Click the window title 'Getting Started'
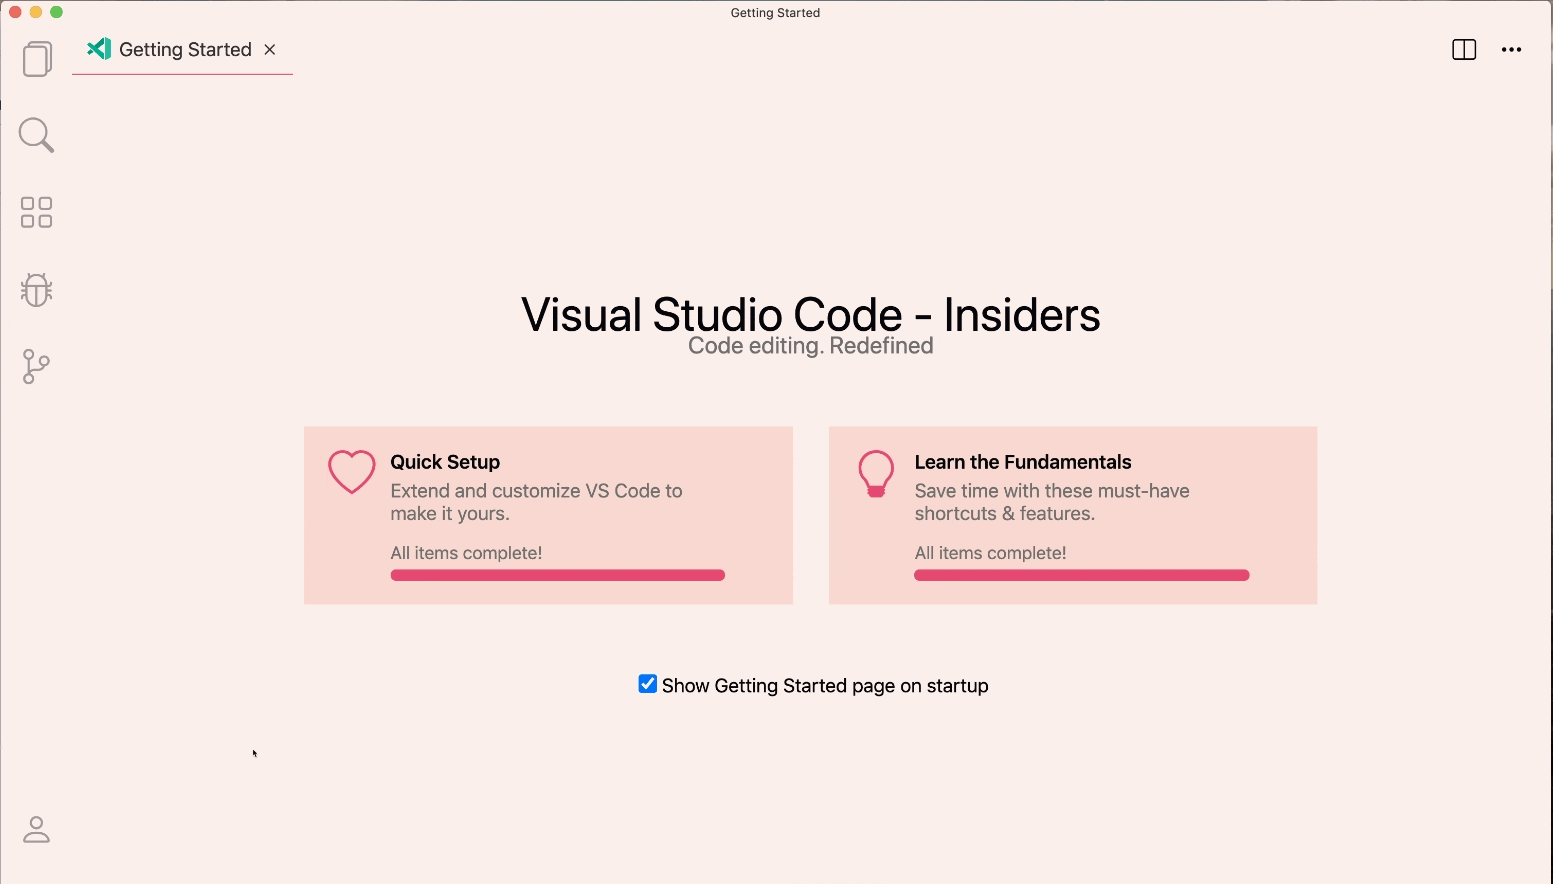Viewport: 1553px width, 884px height. 775,13
